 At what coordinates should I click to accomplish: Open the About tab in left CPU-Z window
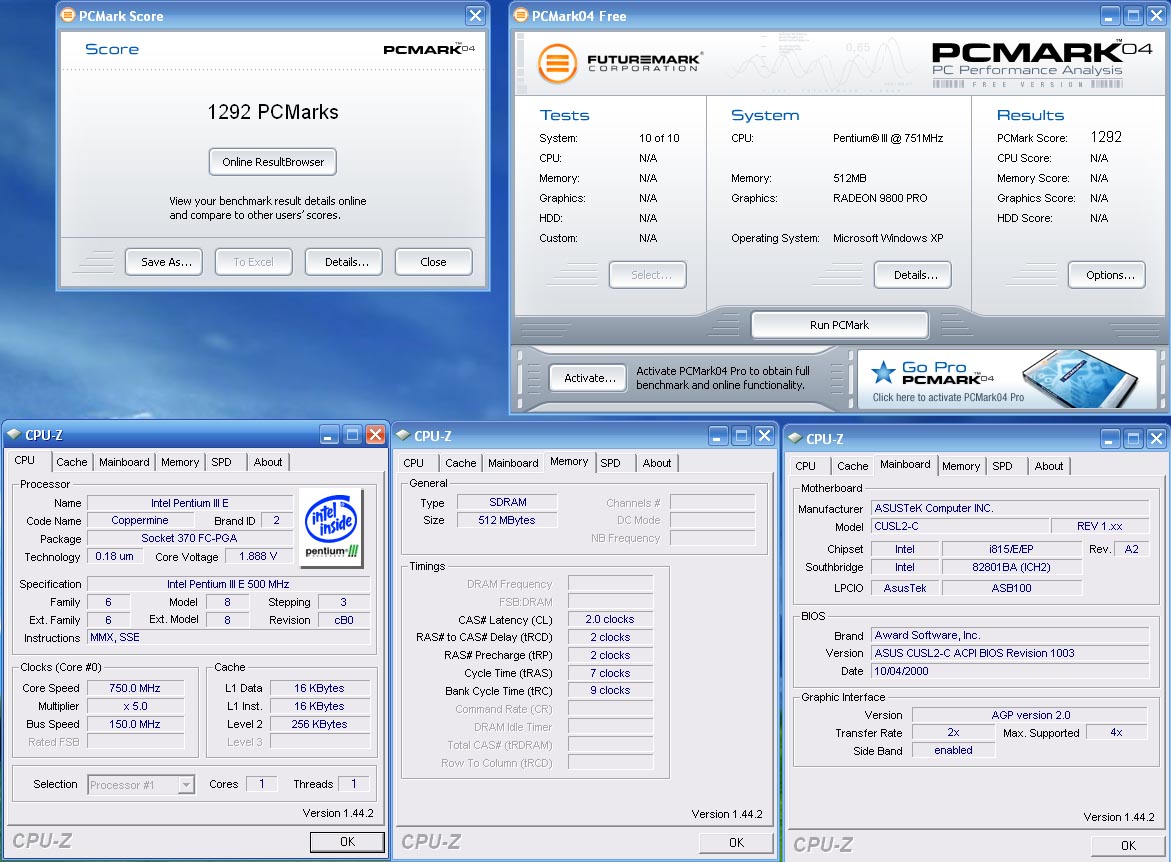(x=267, y=462)
